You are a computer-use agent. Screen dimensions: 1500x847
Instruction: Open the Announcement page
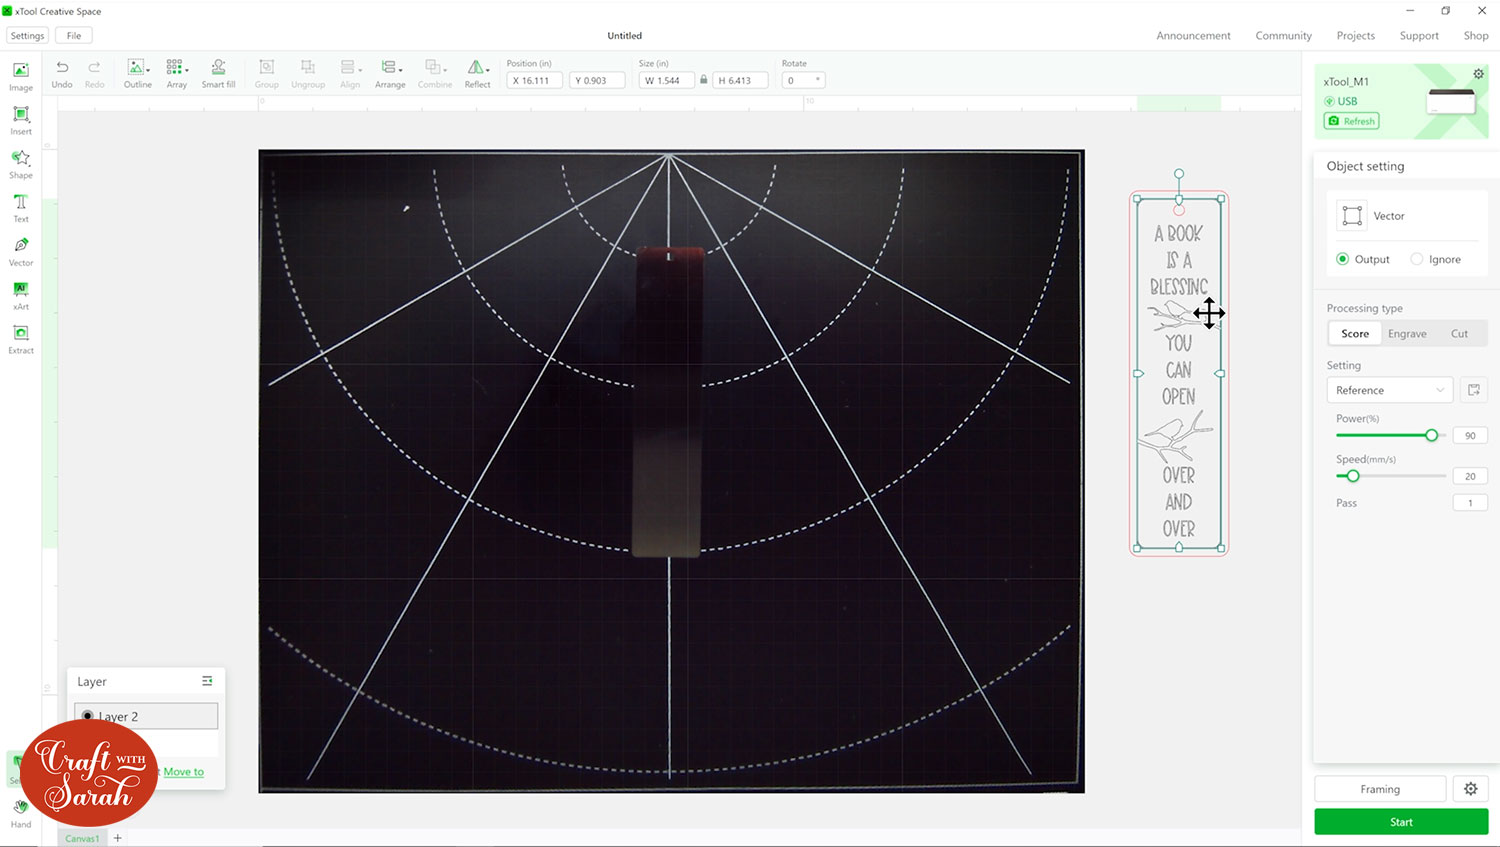pyautogui.click(x=1193, y=35)
